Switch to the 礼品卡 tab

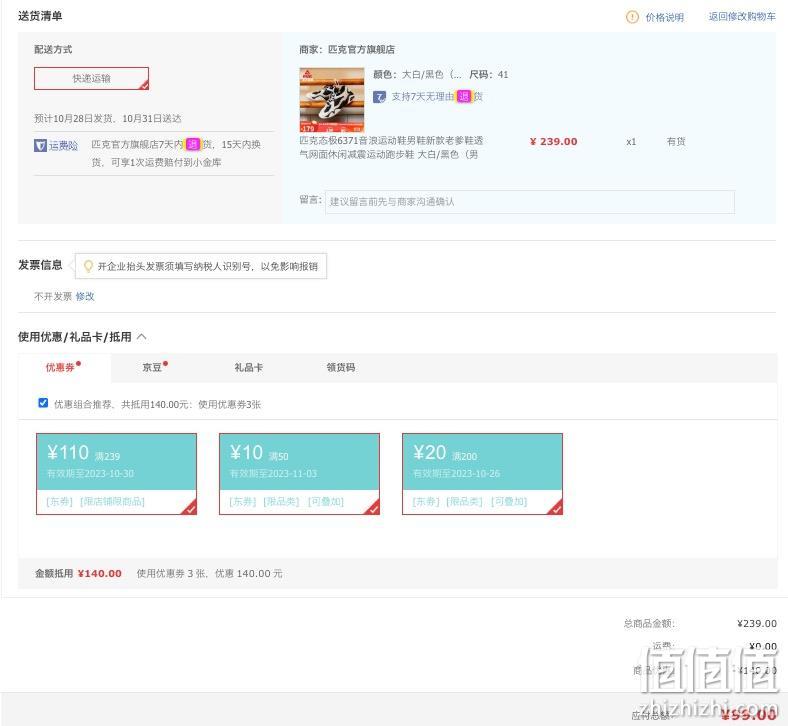(x=248, y=367)
